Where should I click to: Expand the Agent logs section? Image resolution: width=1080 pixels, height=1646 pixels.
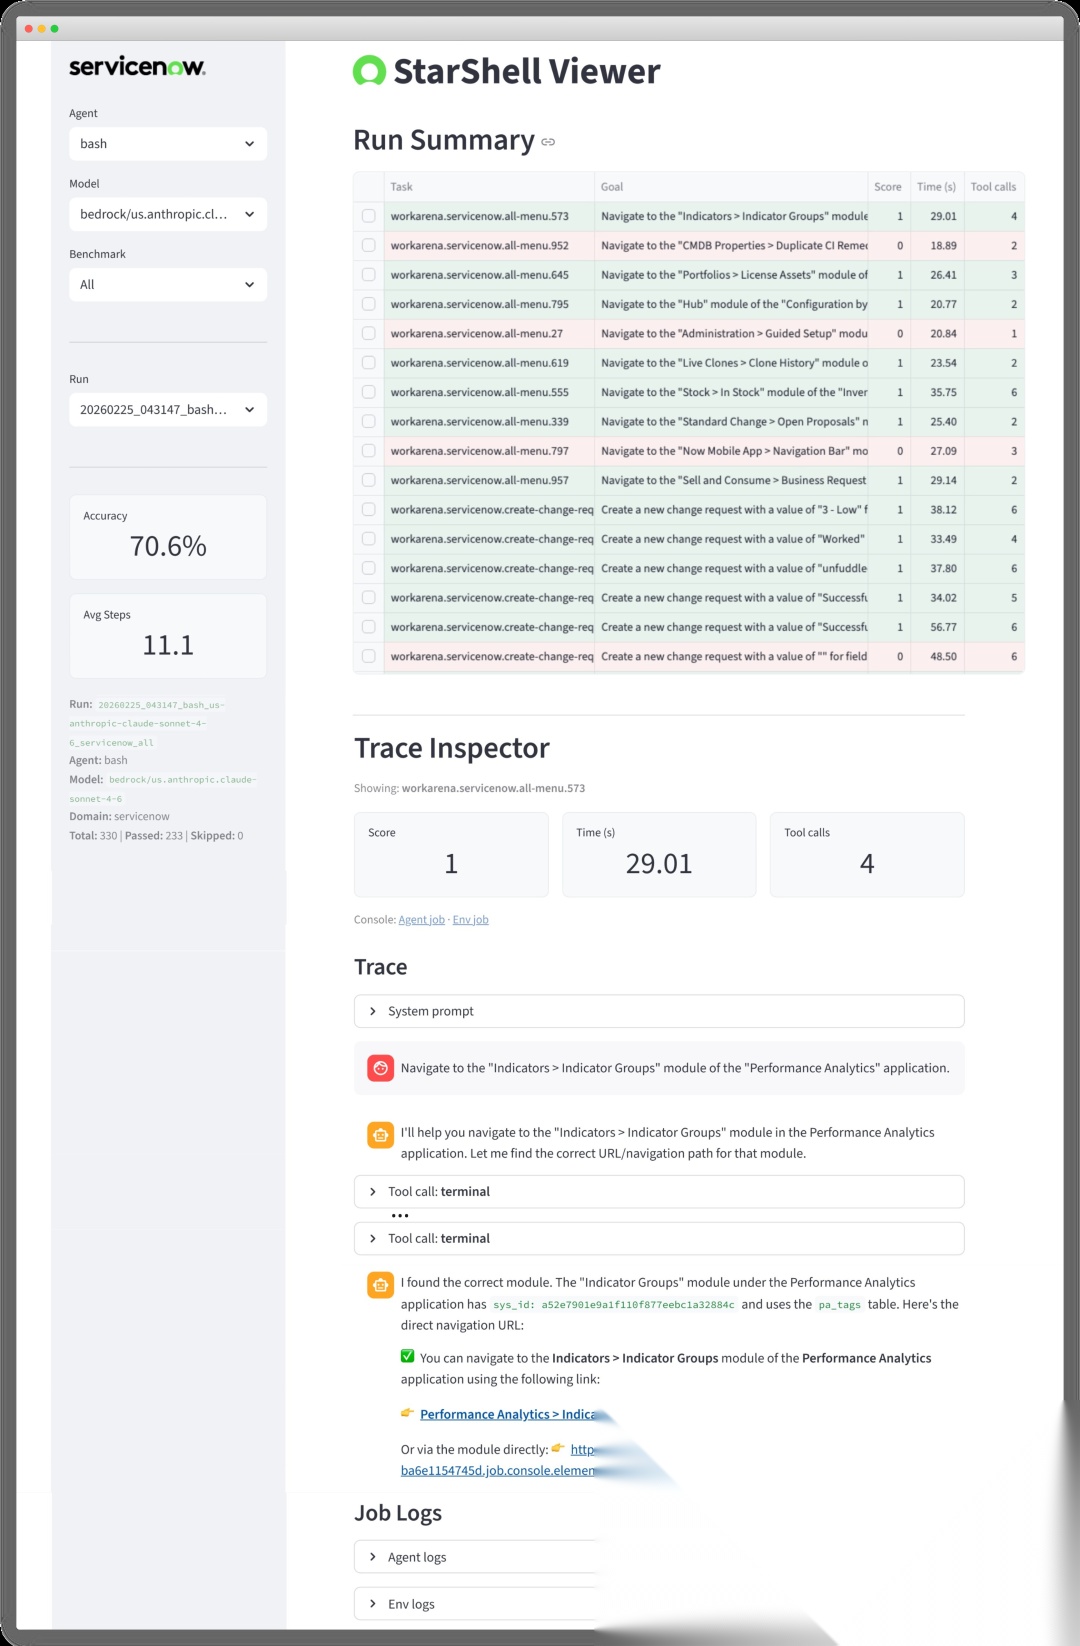coord(477,1557)
